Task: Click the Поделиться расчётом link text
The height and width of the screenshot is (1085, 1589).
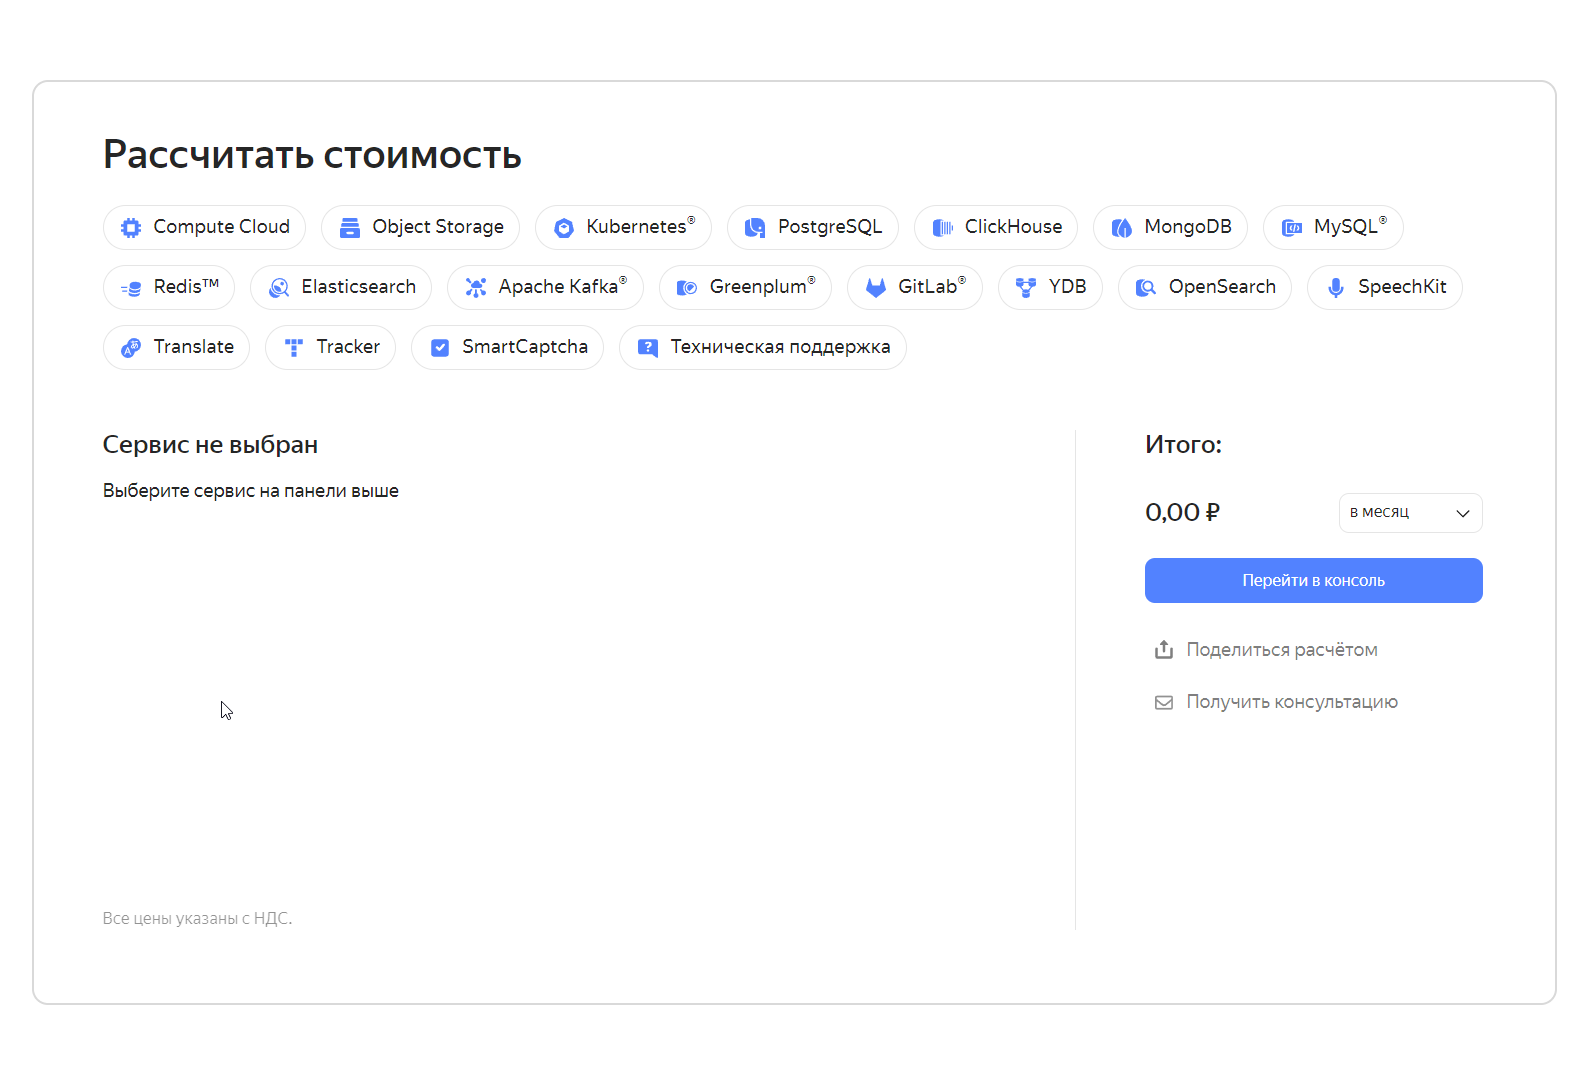Action: (x=1282, y=650)
